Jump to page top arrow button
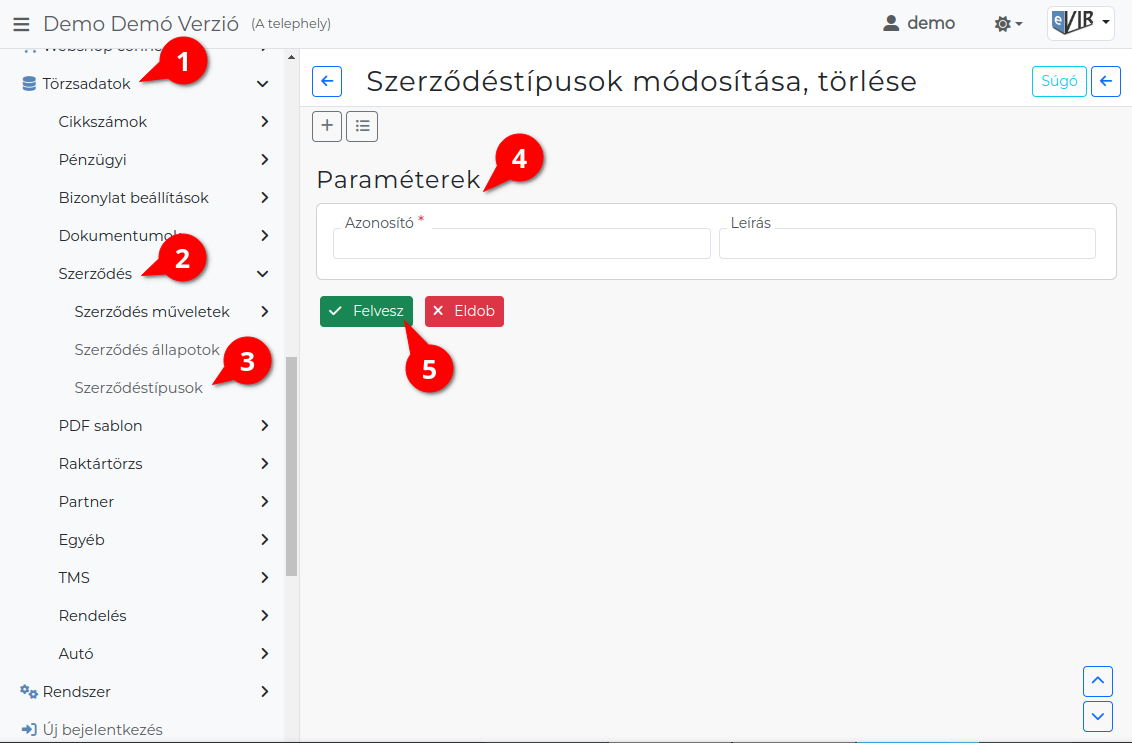Image resolution: width=1132 pixels, height=743 pixels. pos(1098,682)
